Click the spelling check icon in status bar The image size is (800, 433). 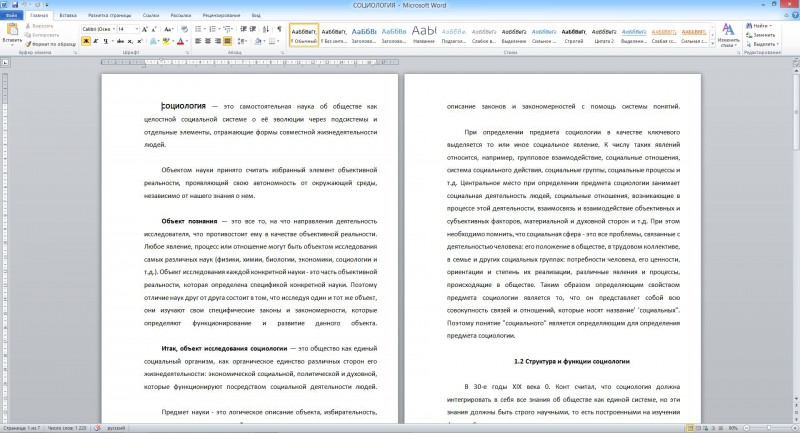[97, 428]
